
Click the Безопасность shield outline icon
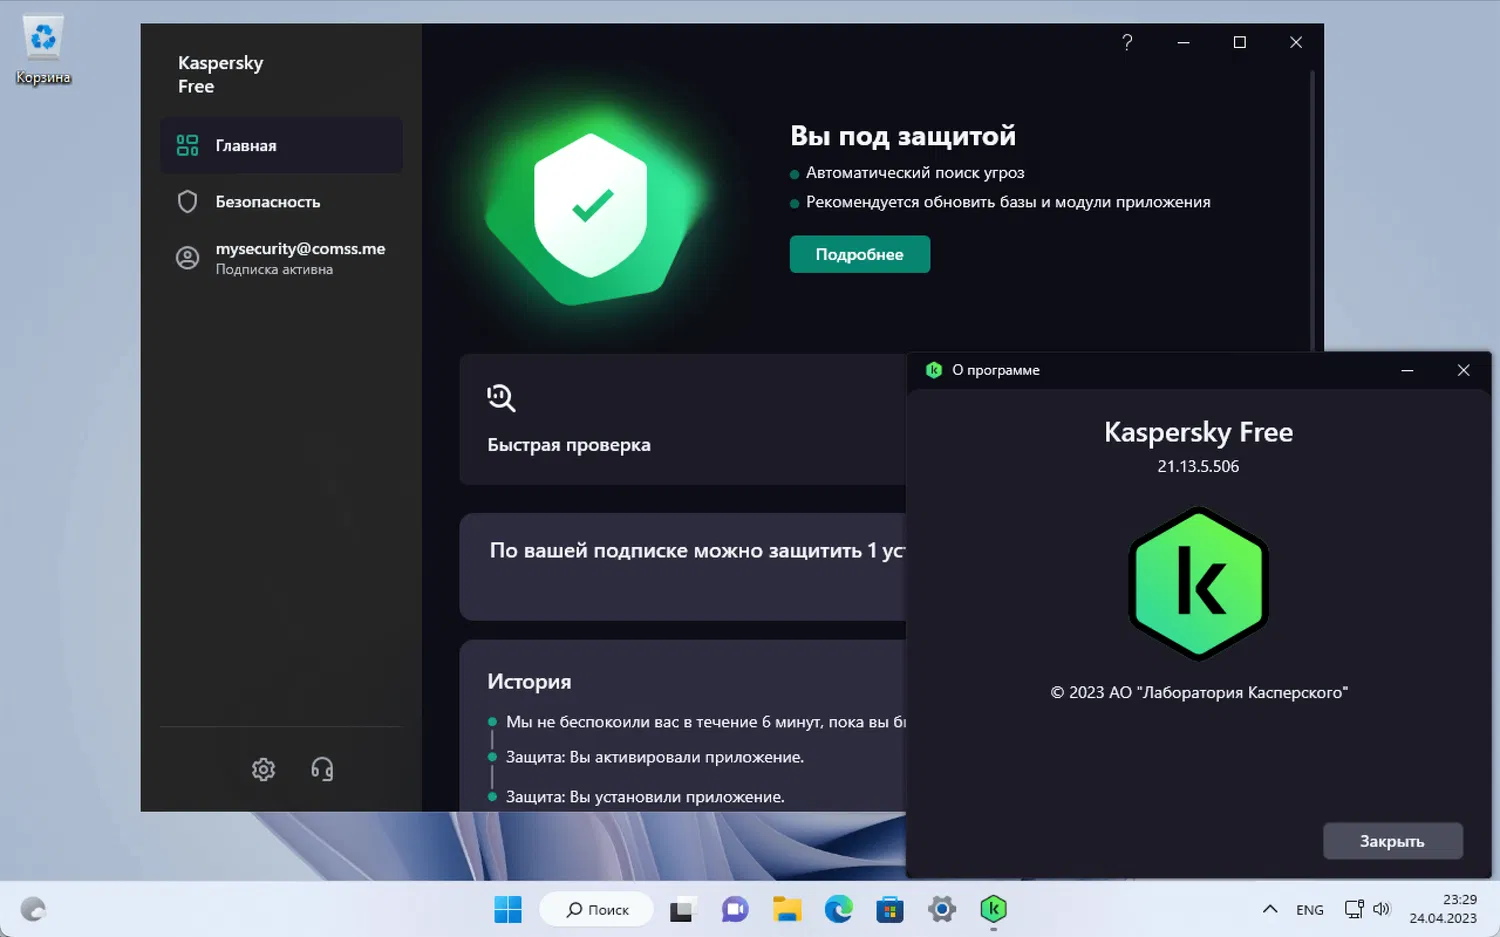187,201
